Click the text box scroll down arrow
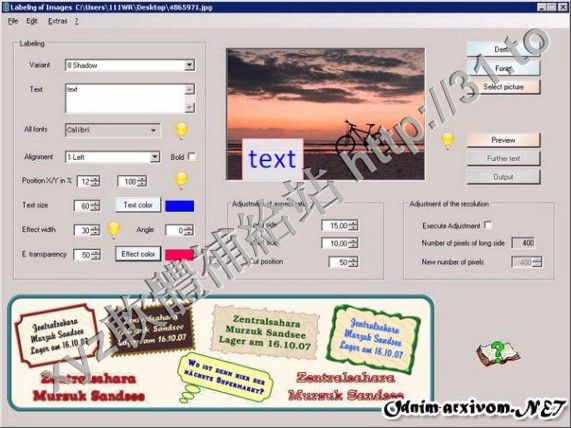The image size is (571, 428). click(x=189, y=107)
